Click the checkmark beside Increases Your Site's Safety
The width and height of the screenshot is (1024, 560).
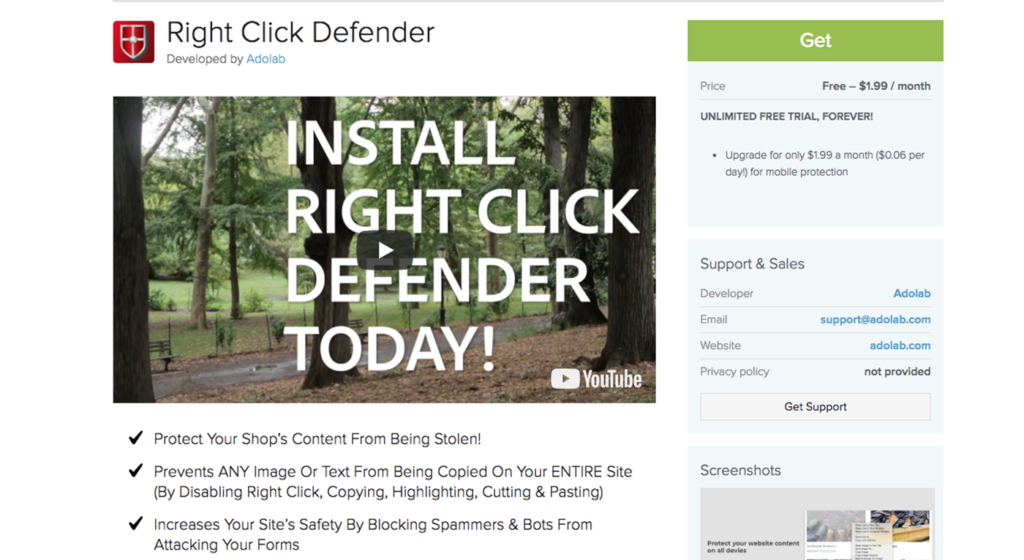[x=136, y=523]
